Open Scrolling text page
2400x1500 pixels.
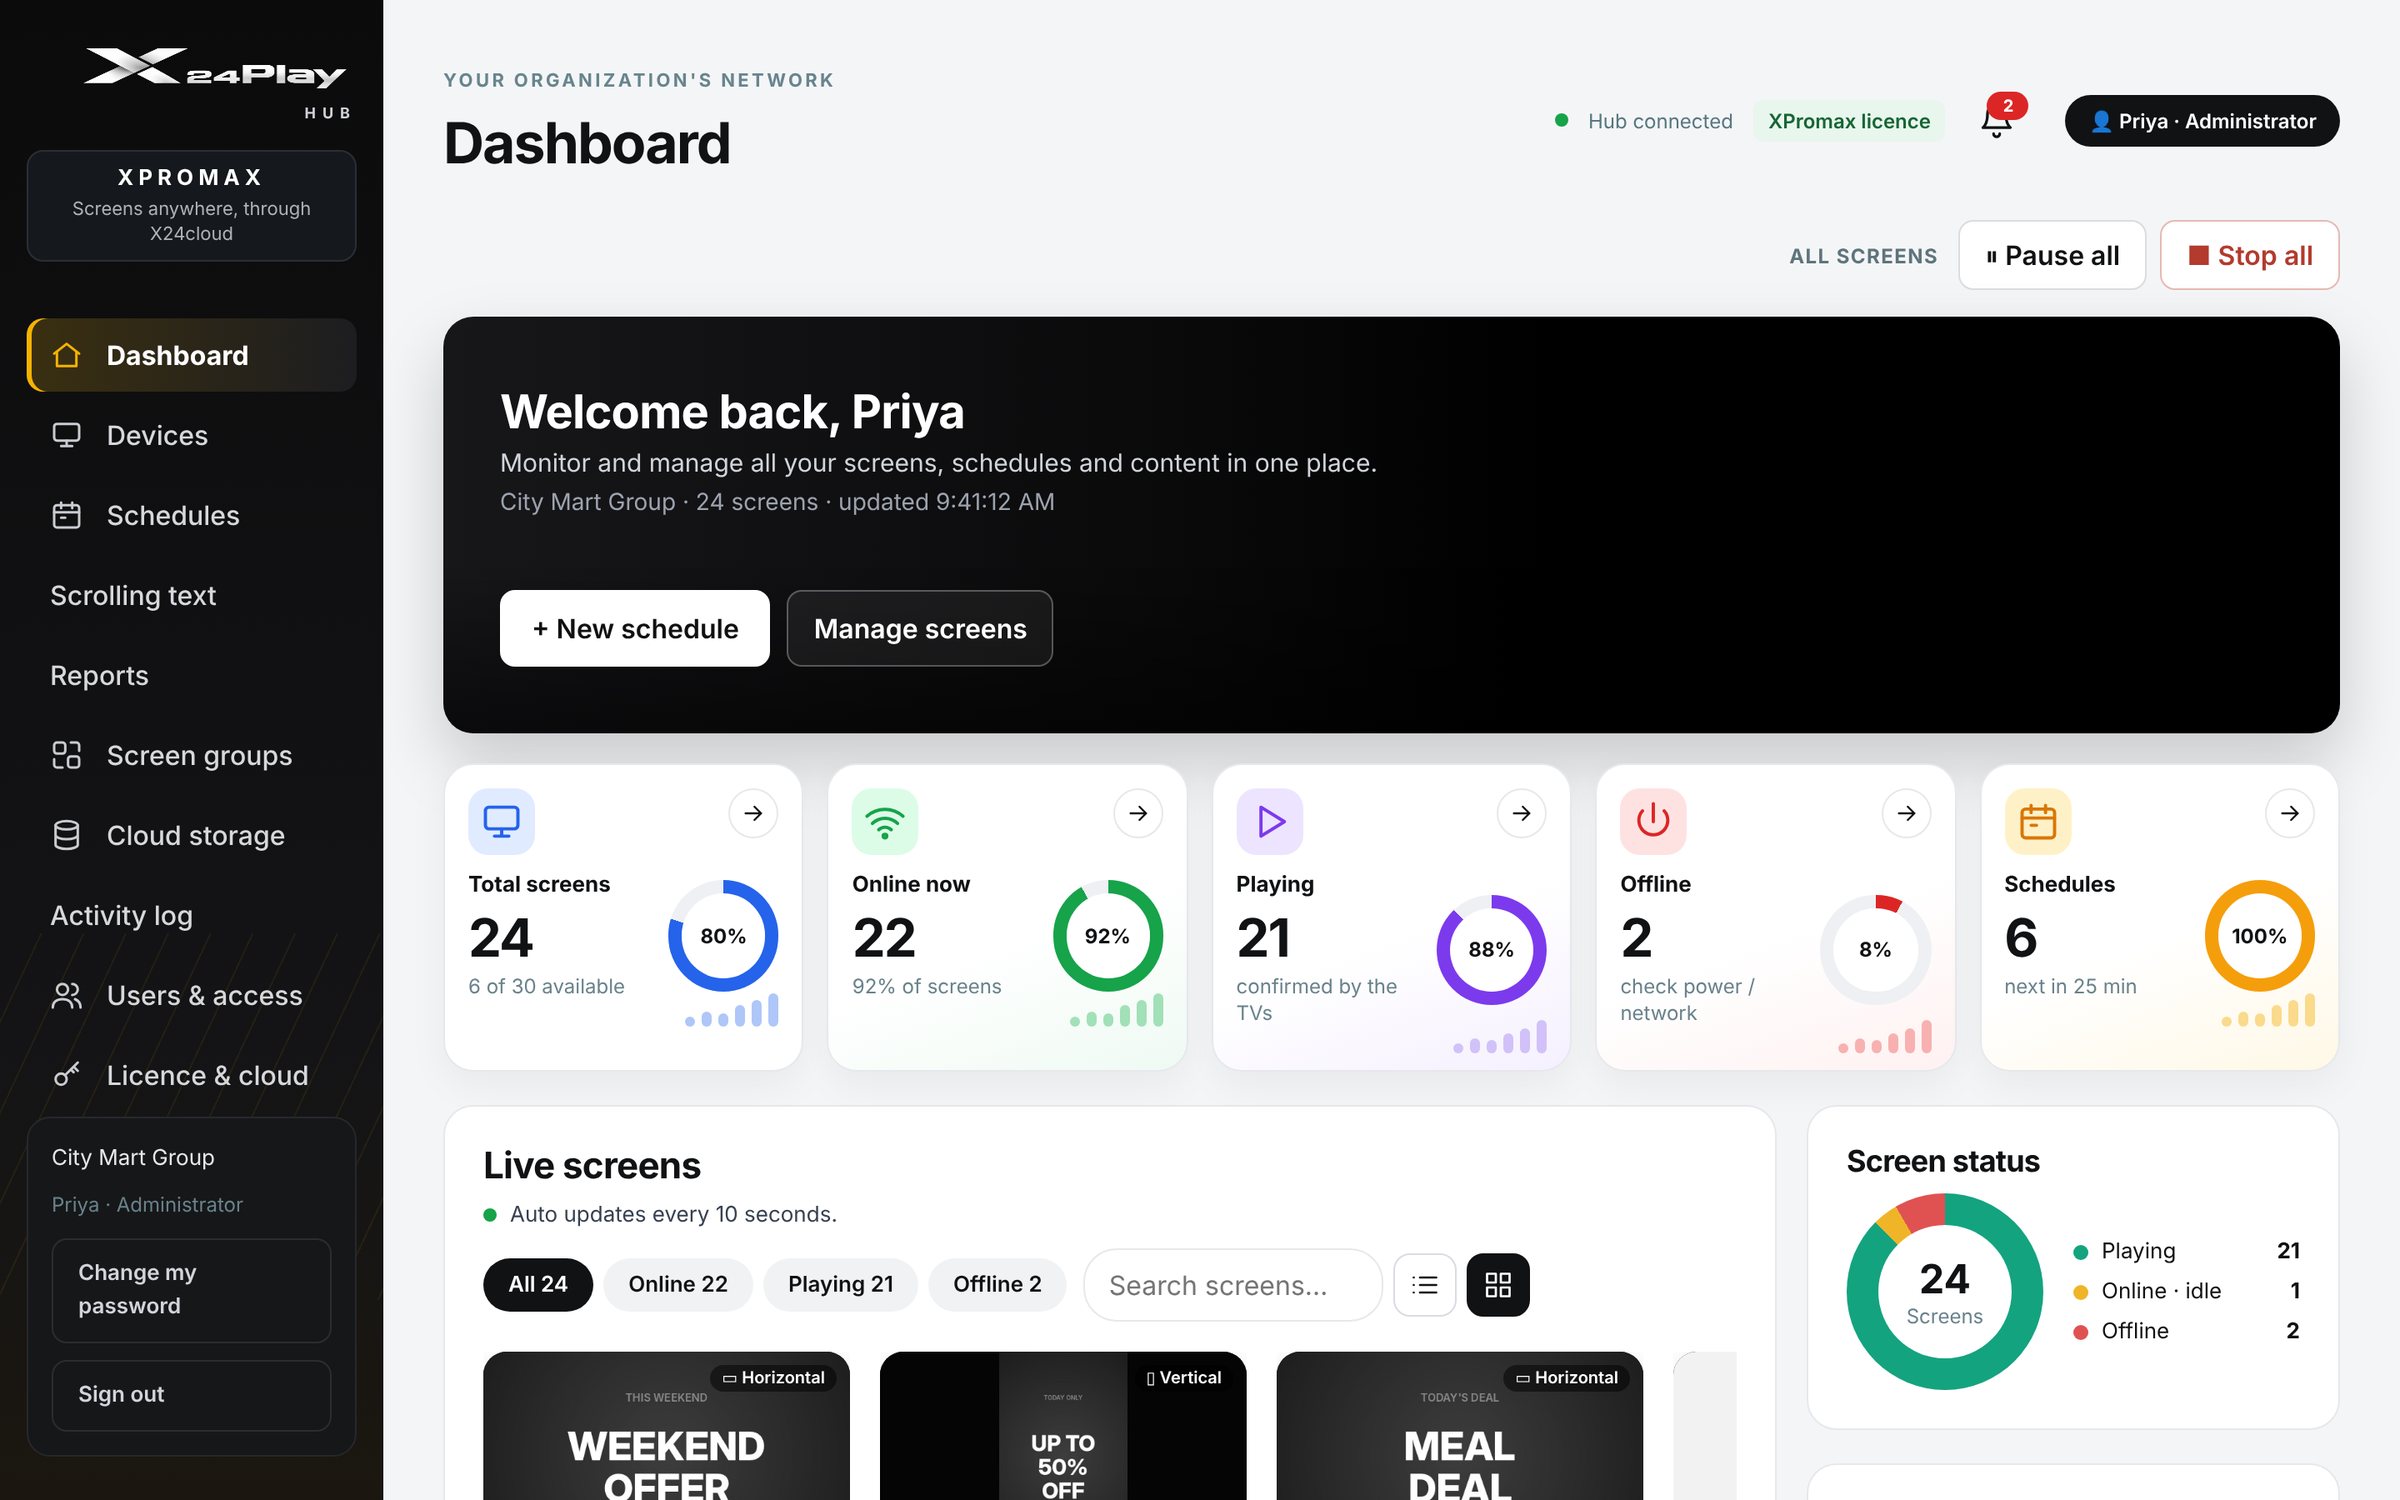coord(192,595)
